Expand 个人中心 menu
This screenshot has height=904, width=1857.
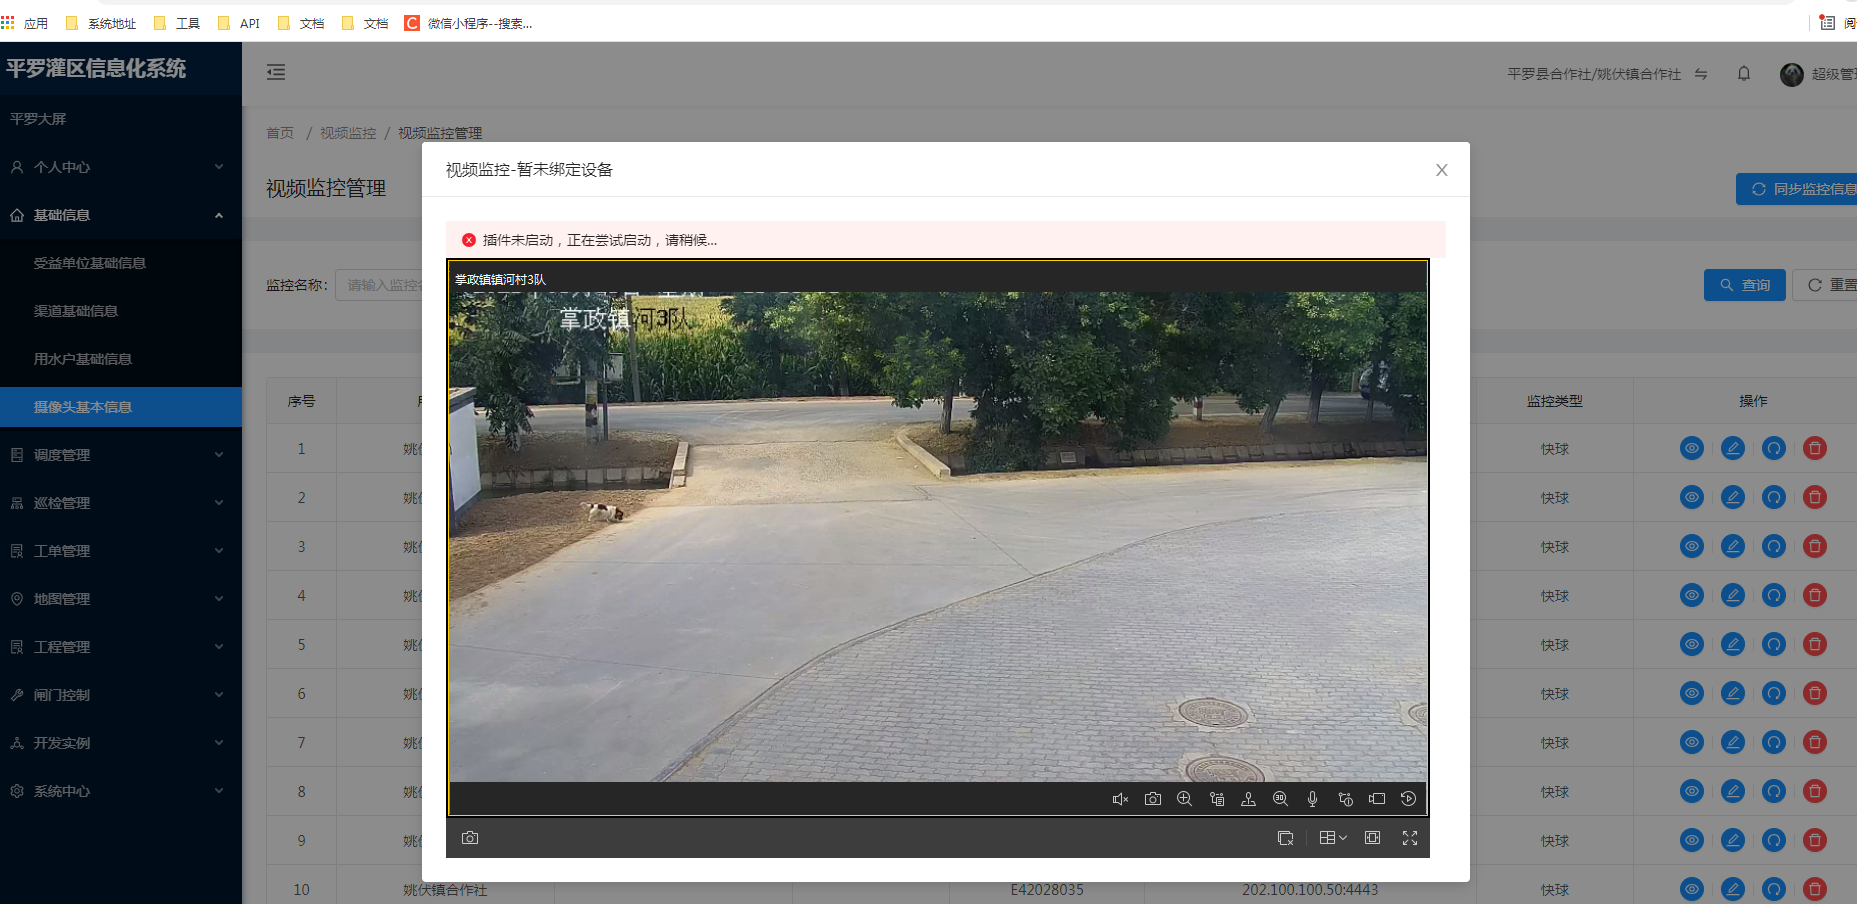point(121,167)
